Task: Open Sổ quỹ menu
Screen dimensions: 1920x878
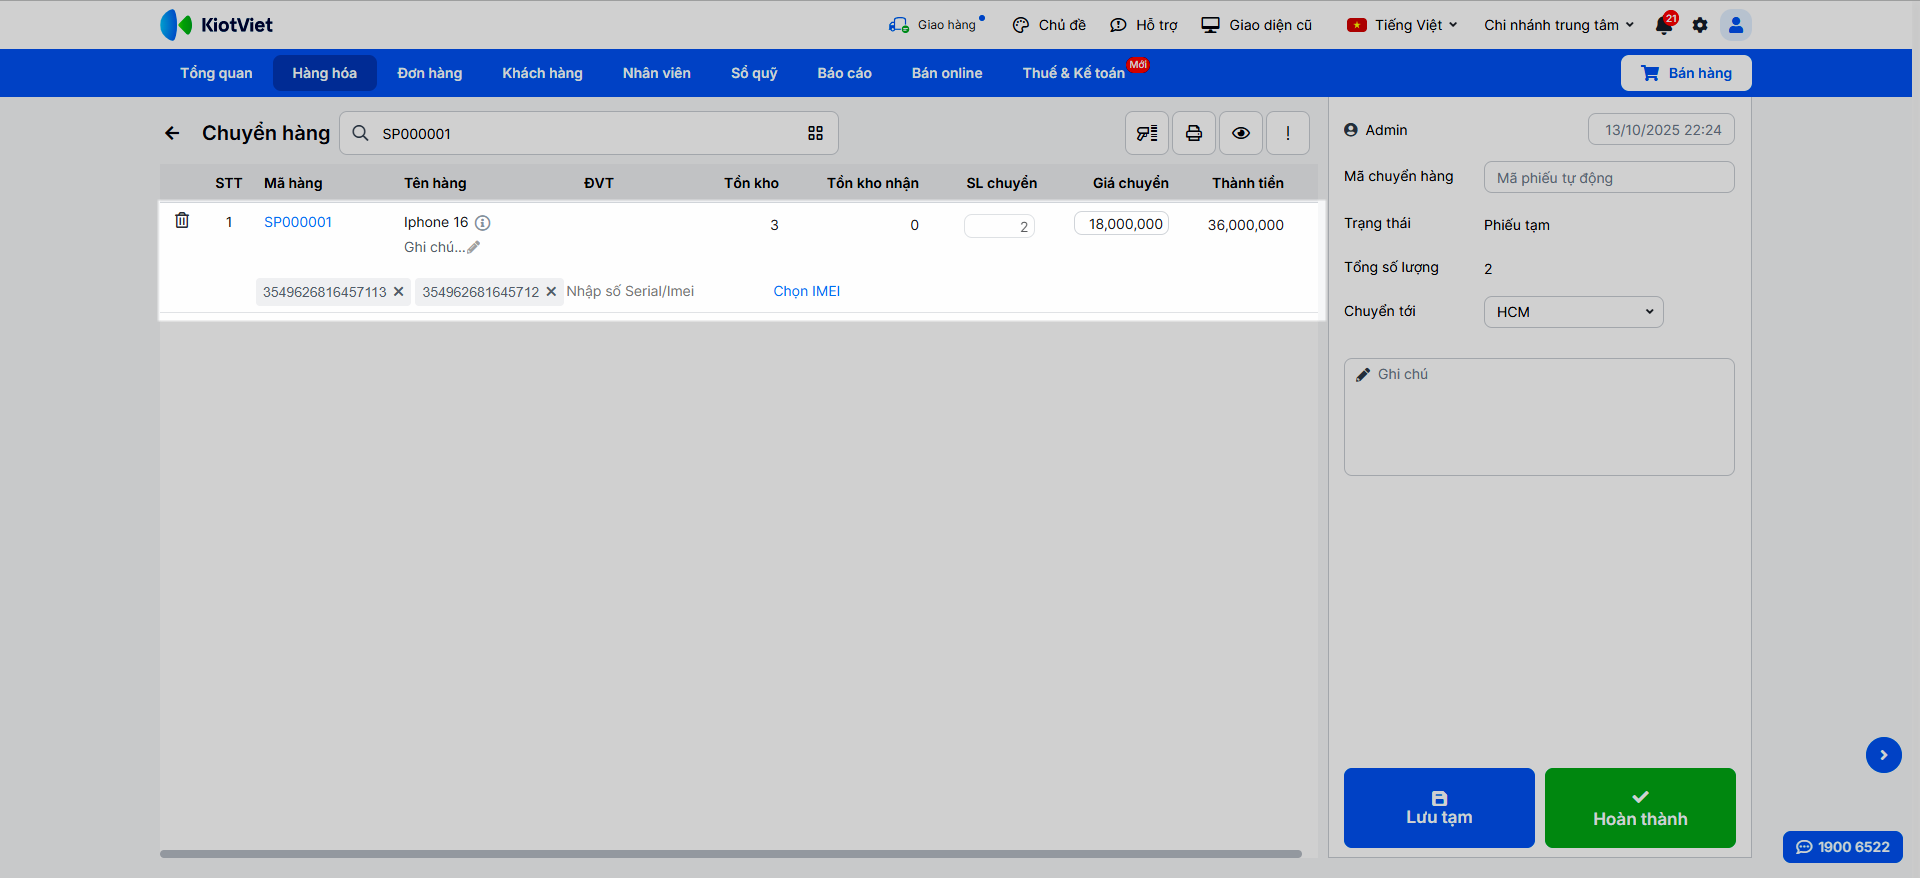Action: (x=754, y=73)
